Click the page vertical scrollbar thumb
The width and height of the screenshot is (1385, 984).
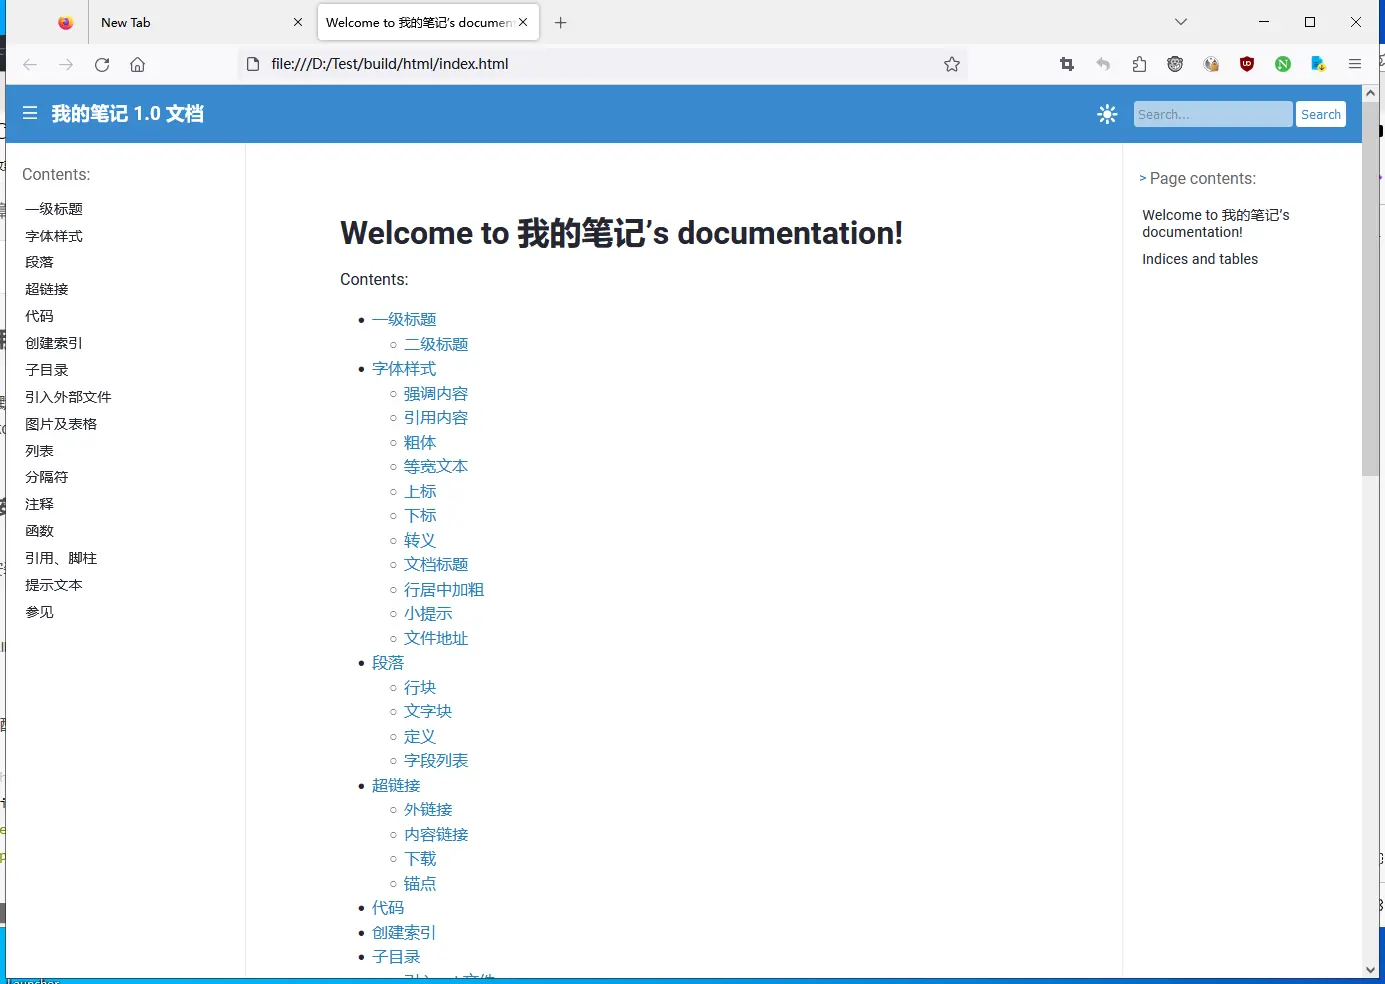(1370, 289)
